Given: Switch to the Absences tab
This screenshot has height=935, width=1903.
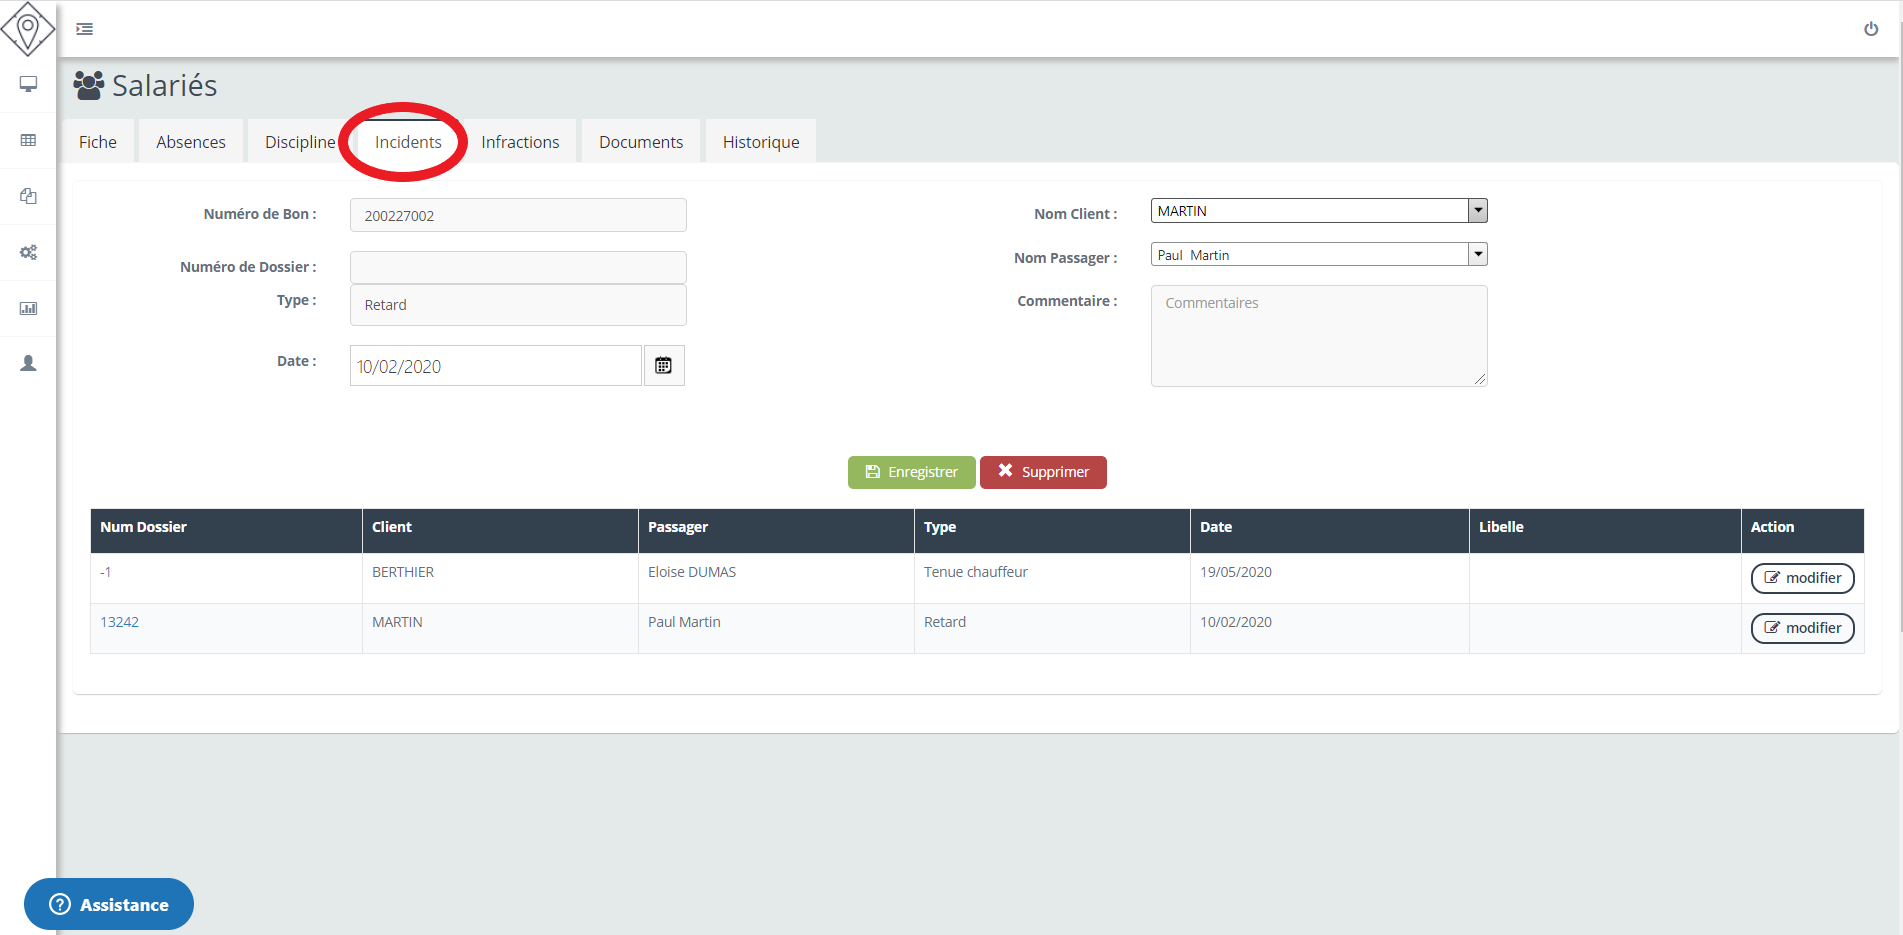Looking at the screenshot, I should [190, 142].
